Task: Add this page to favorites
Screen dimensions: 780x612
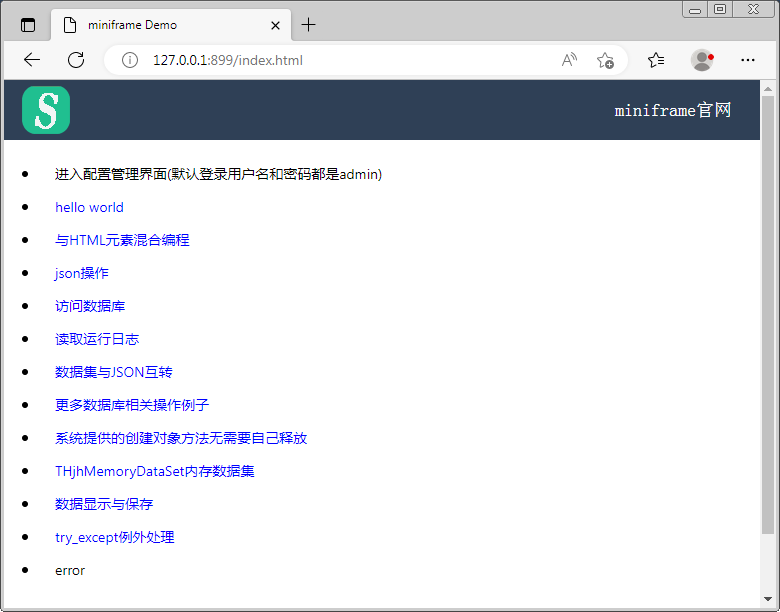Action: click(x=605, y=60)
